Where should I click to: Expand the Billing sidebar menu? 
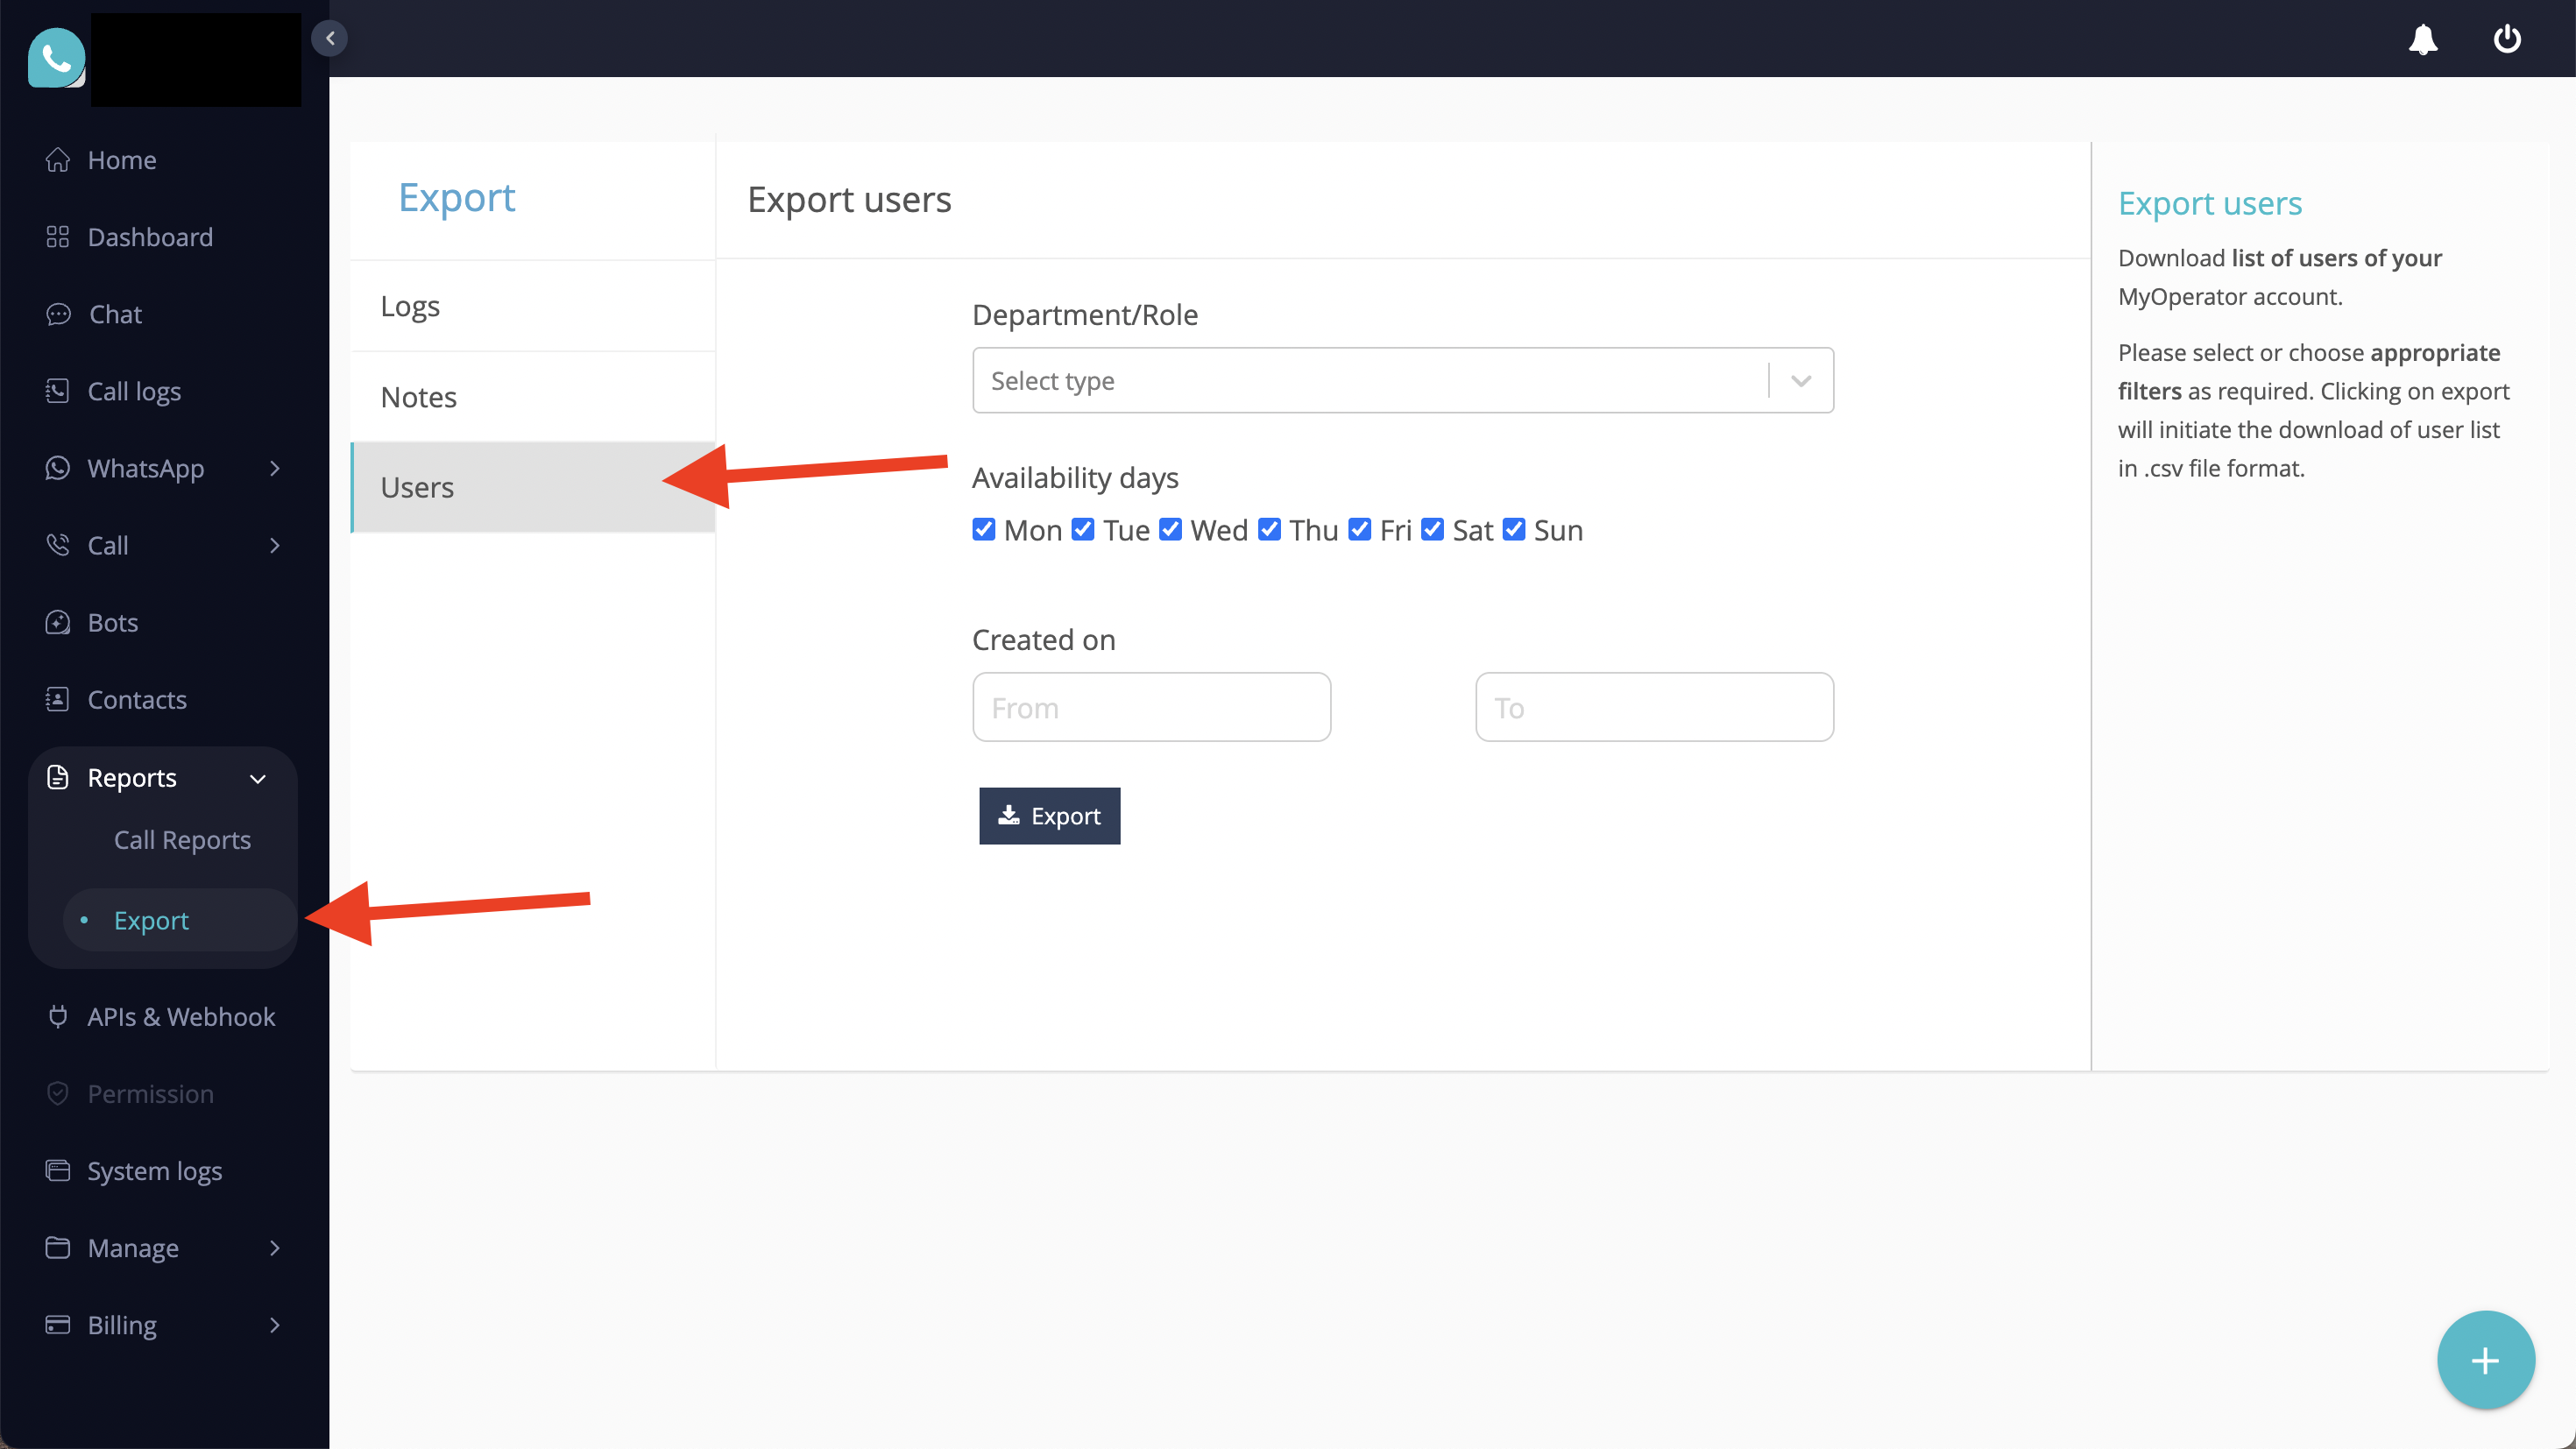click(x=274, y=1325)
